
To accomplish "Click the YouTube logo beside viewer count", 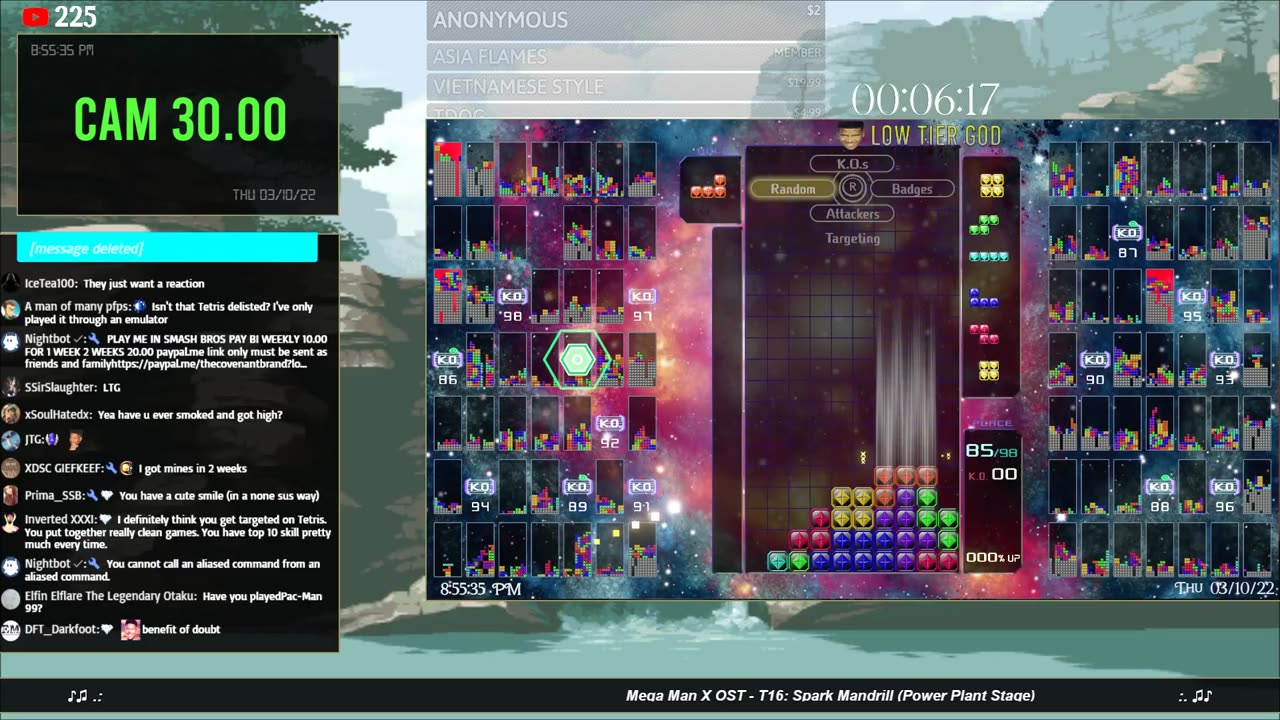I will (x=36, y=17).
